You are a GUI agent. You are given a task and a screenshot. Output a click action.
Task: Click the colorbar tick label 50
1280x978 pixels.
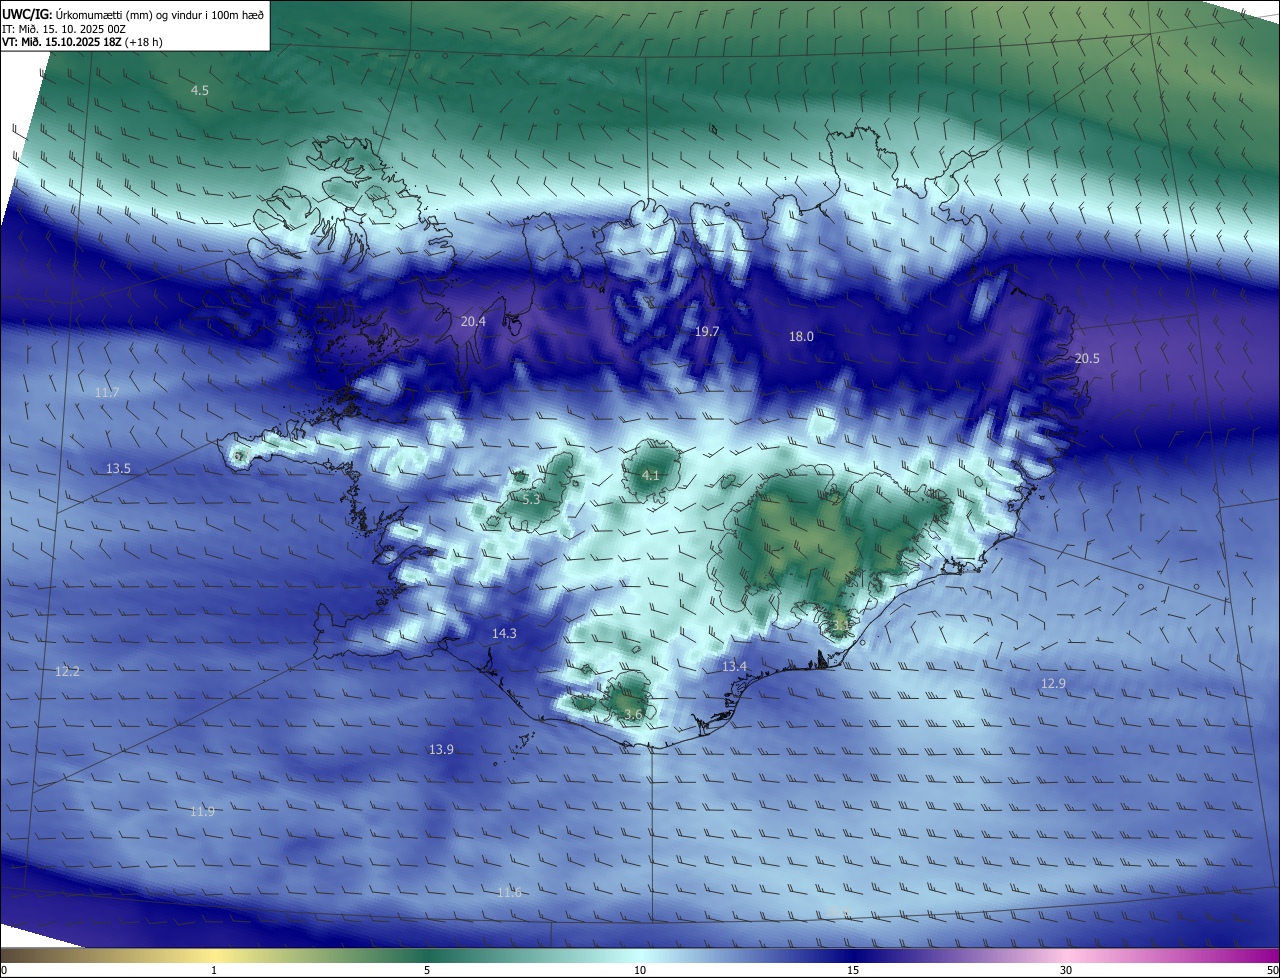click(x=1272, y=970)
